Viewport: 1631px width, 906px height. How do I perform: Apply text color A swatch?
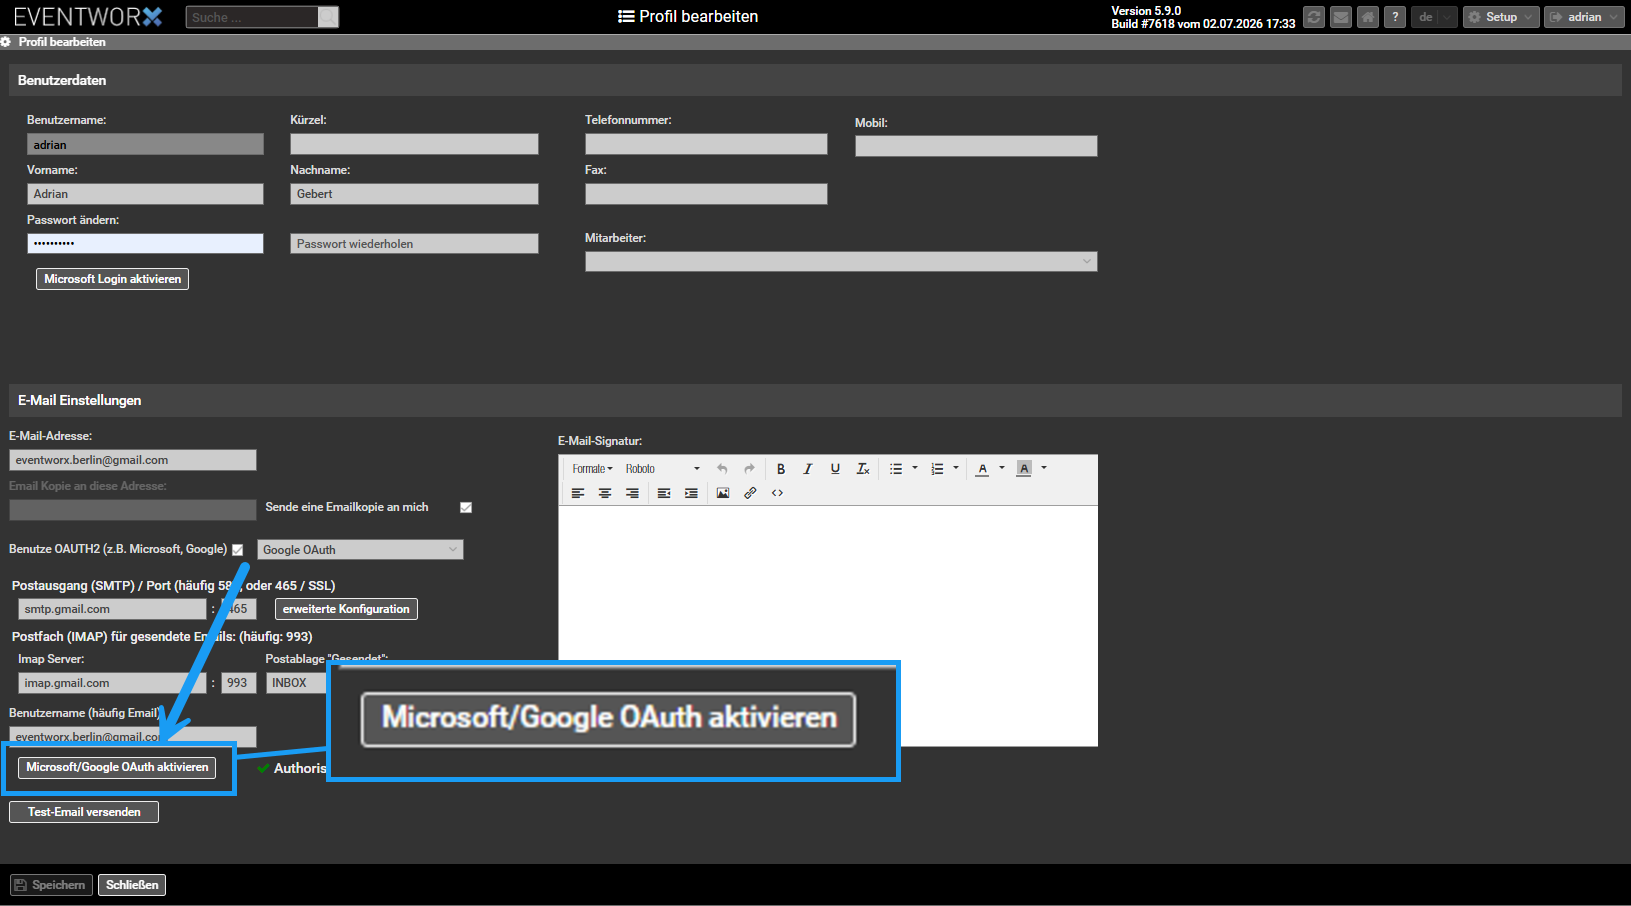(983, 468)
